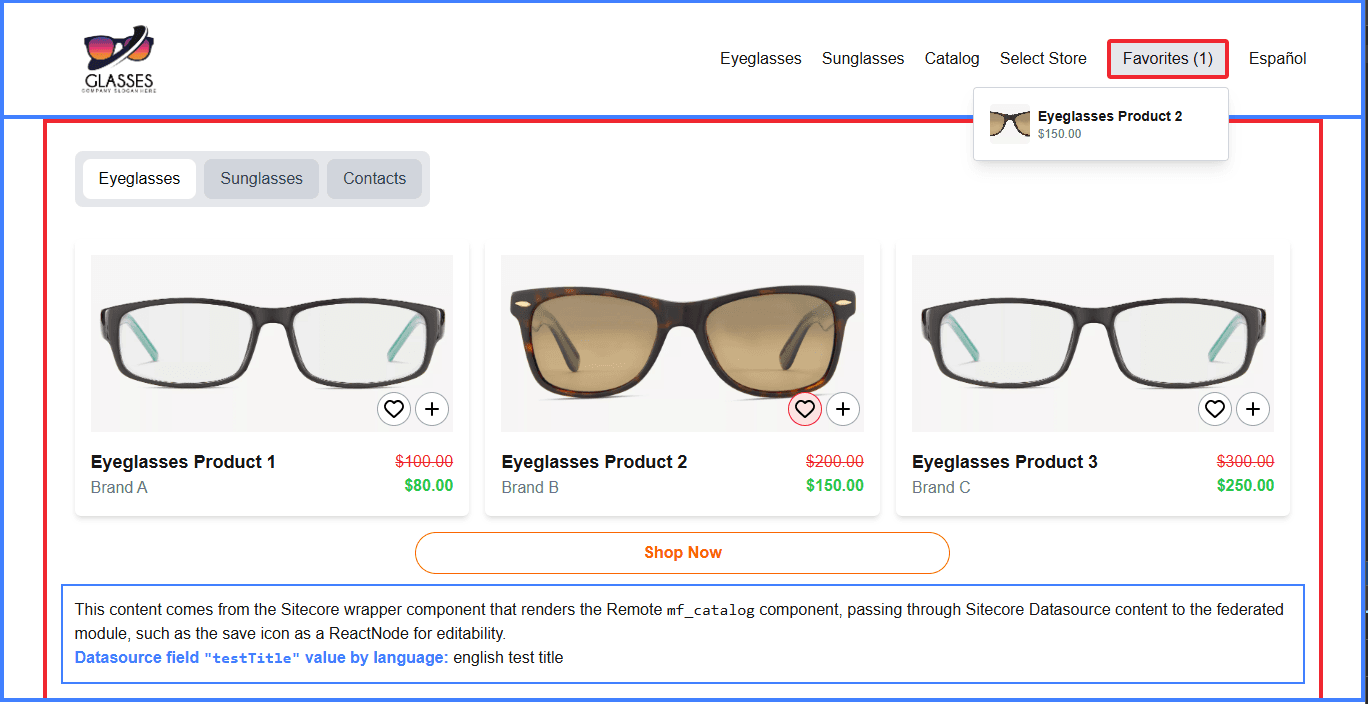Switch language to Español
Viewport: 1368px width, 704px height.
click(x=1277, y=59)
